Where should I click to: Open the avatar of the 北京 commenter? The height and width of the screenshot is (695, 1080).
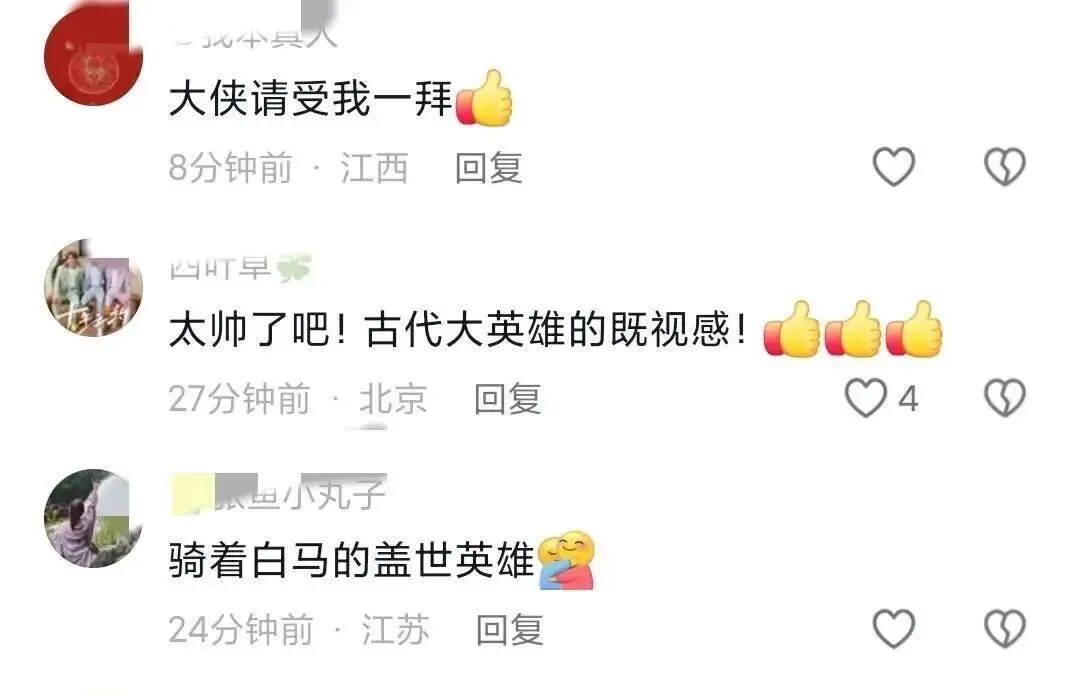[94, 287]
